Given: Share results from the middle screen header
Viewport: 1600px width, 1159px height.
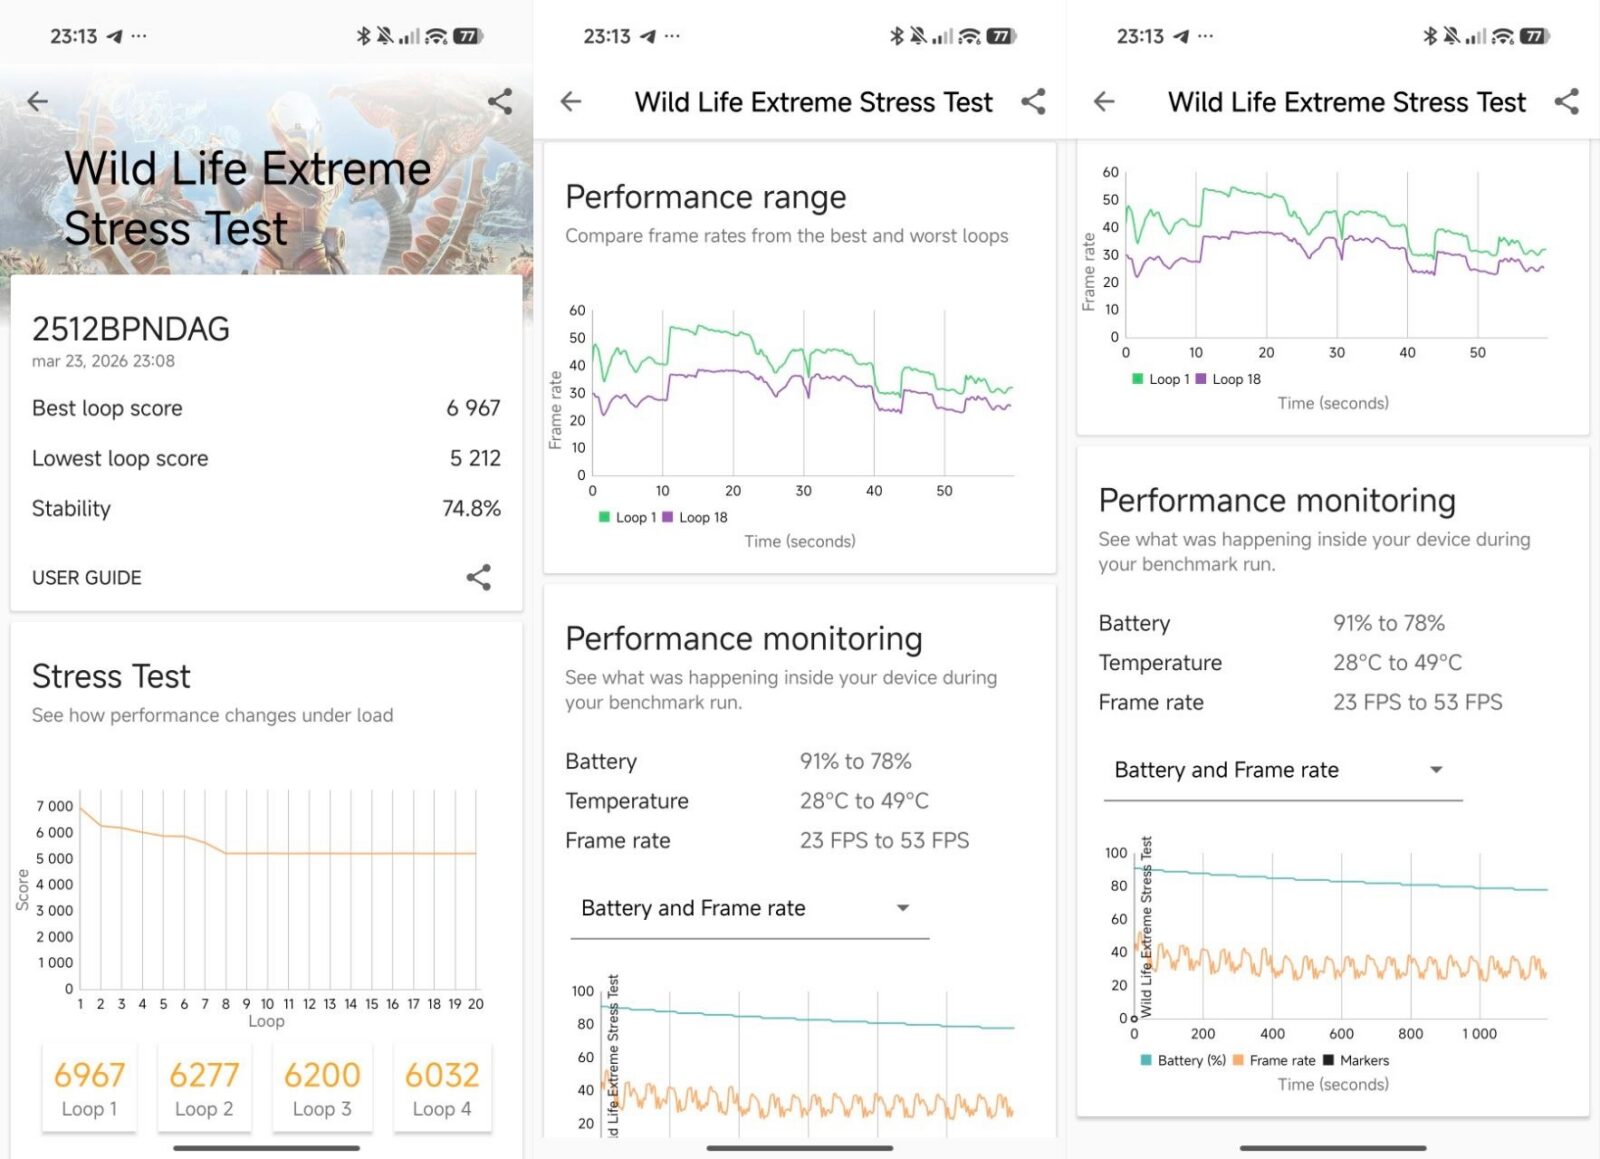Looking at the screenshot, I should [1033, 101].
